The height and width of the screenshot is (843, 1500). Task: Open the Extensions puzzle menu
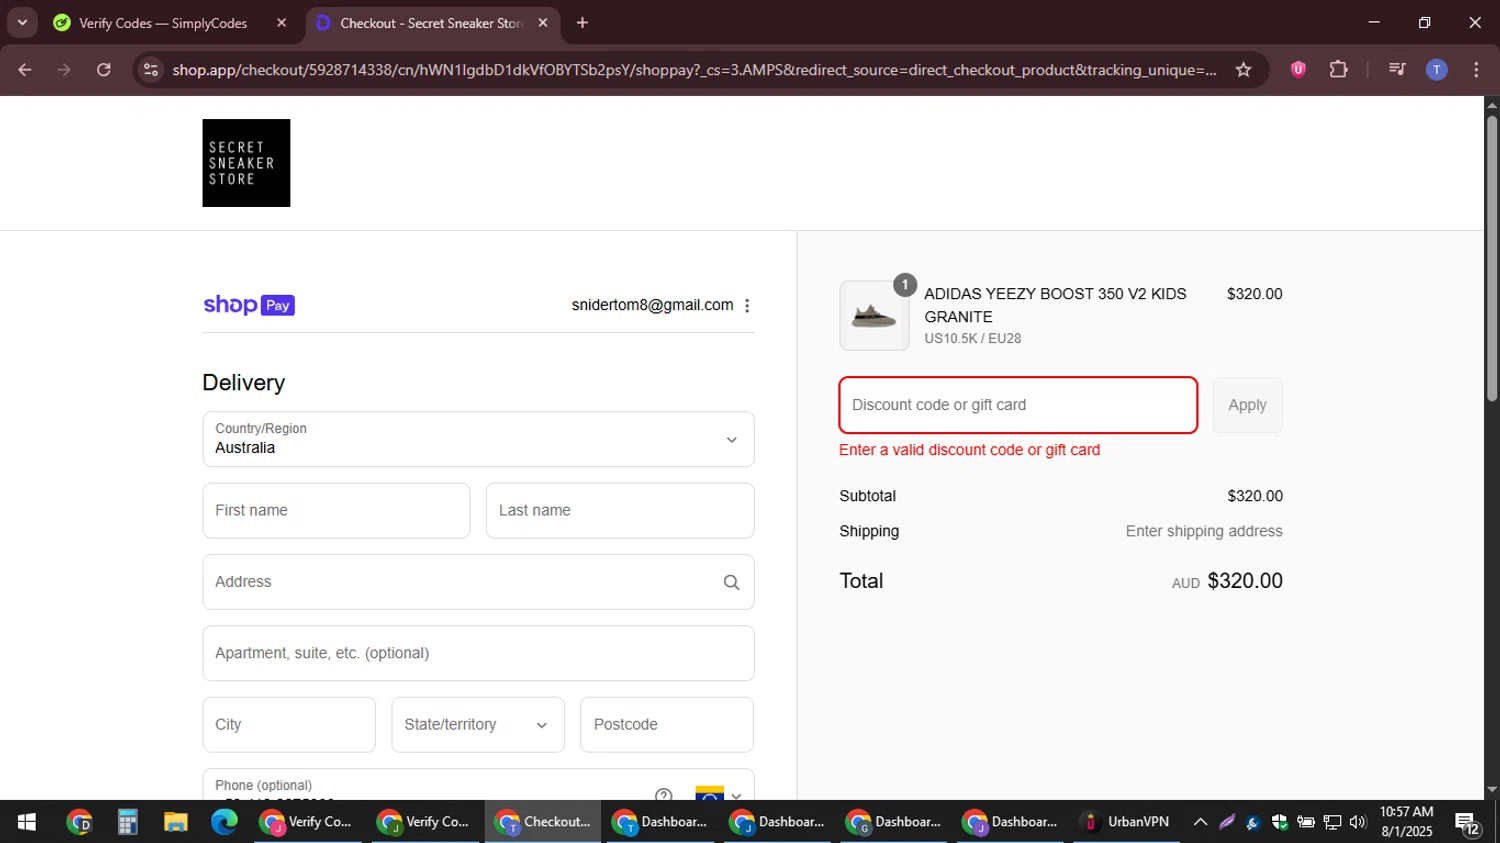tap(1338, 70)
